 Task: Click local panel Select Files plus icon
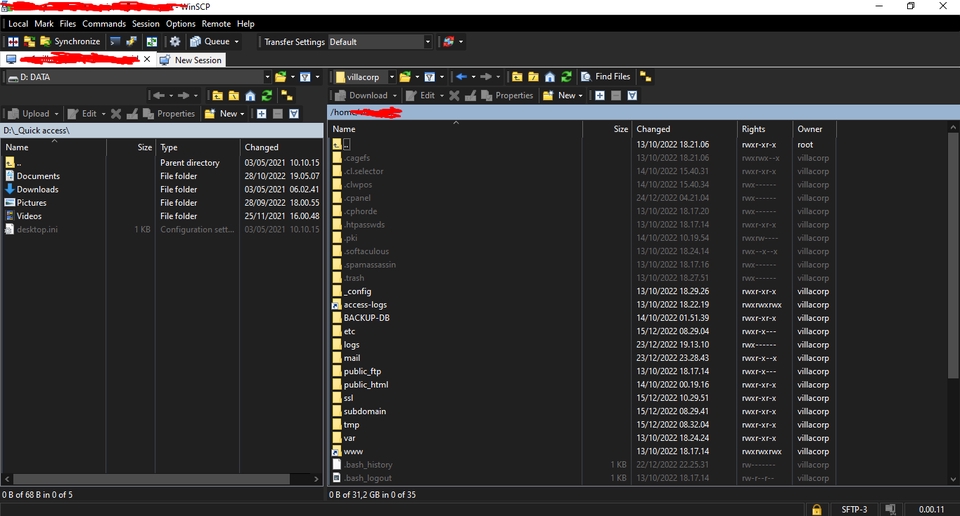click(261, 114)
